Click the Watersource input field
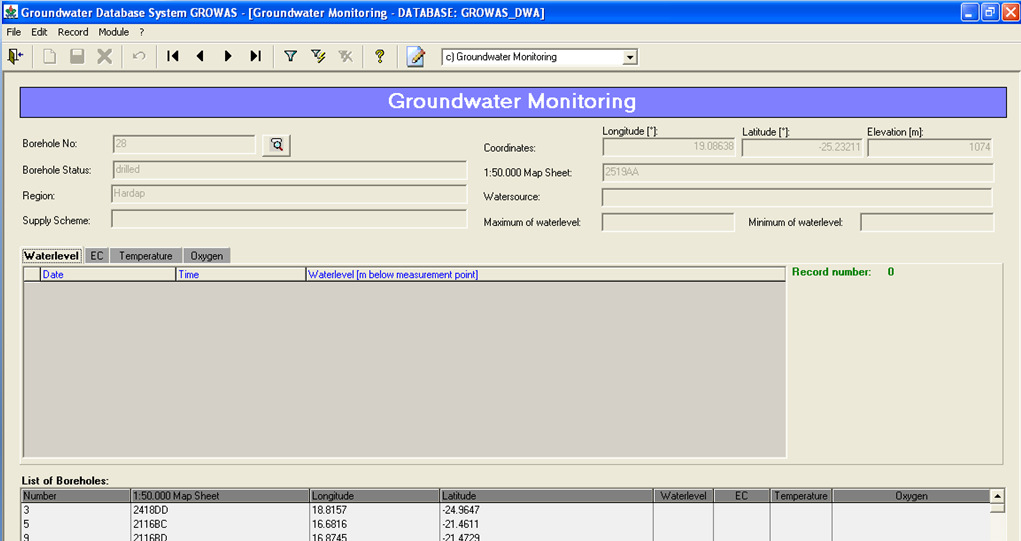This screenshot has height=541, width=1021. coord(797,197)
